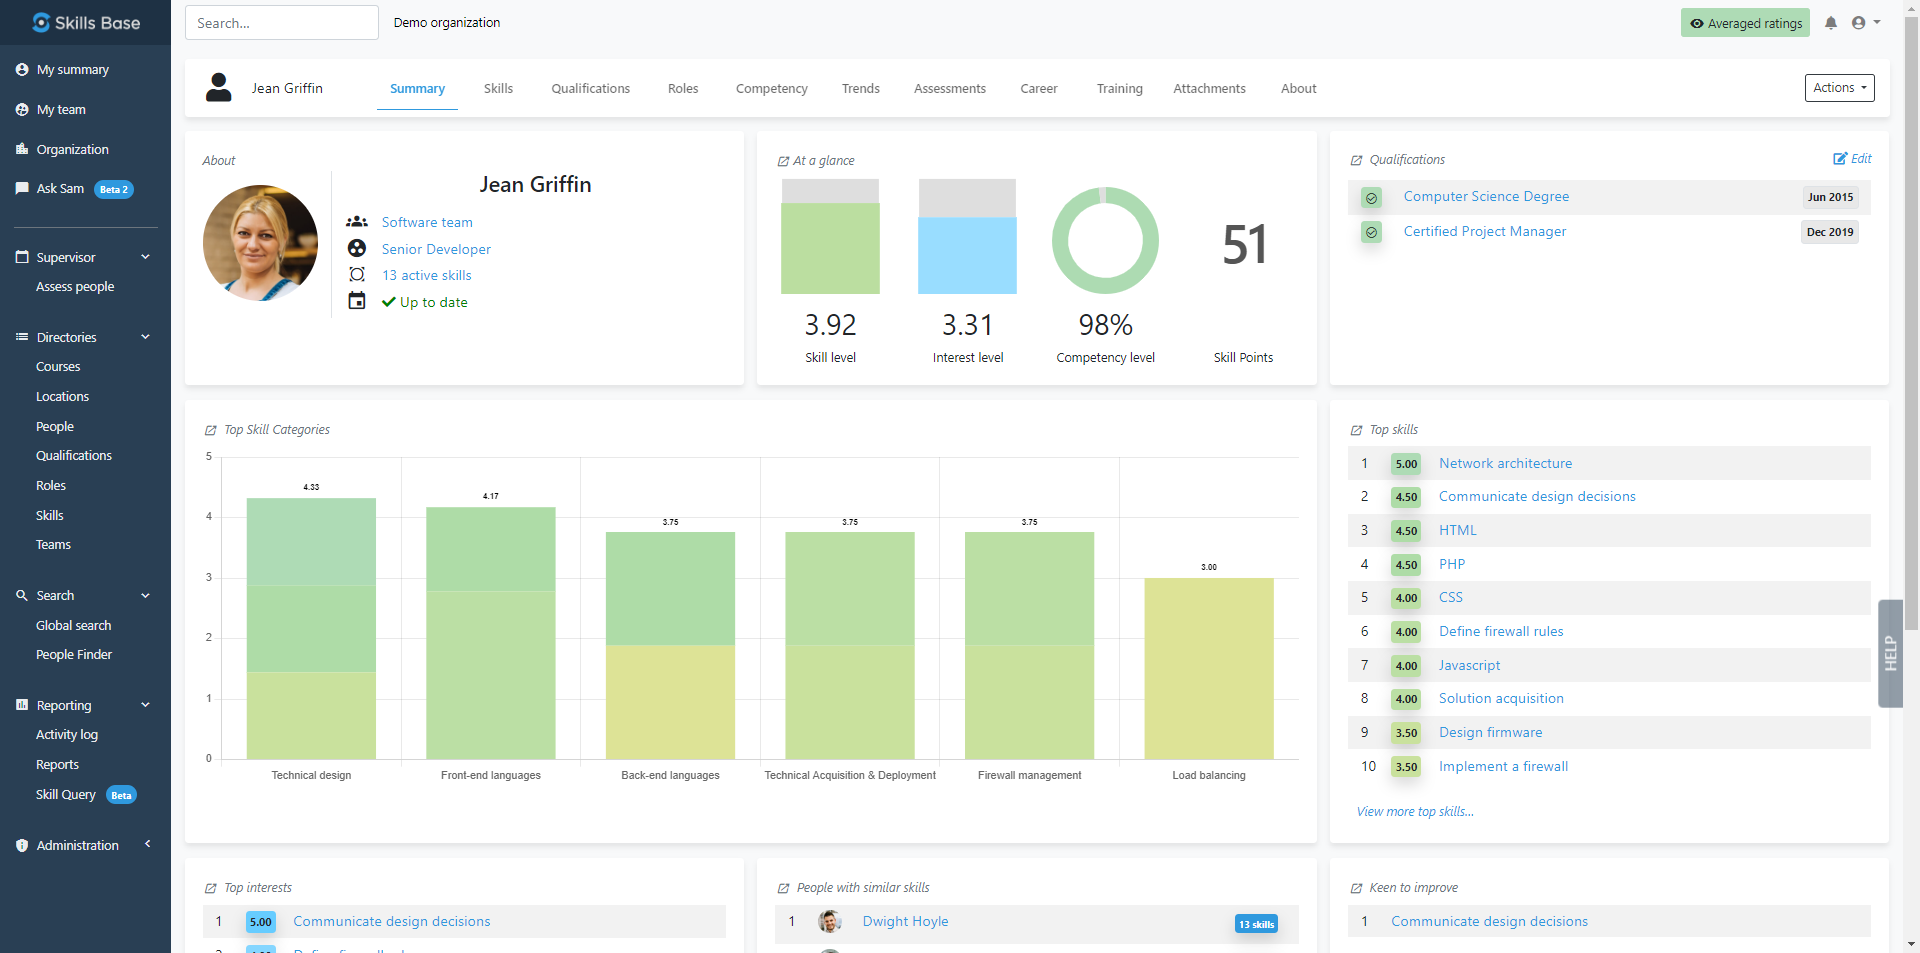This screenshot has width=1920, height=953.
Task: Click the View more top skills link
Action: click(1414, 812)
